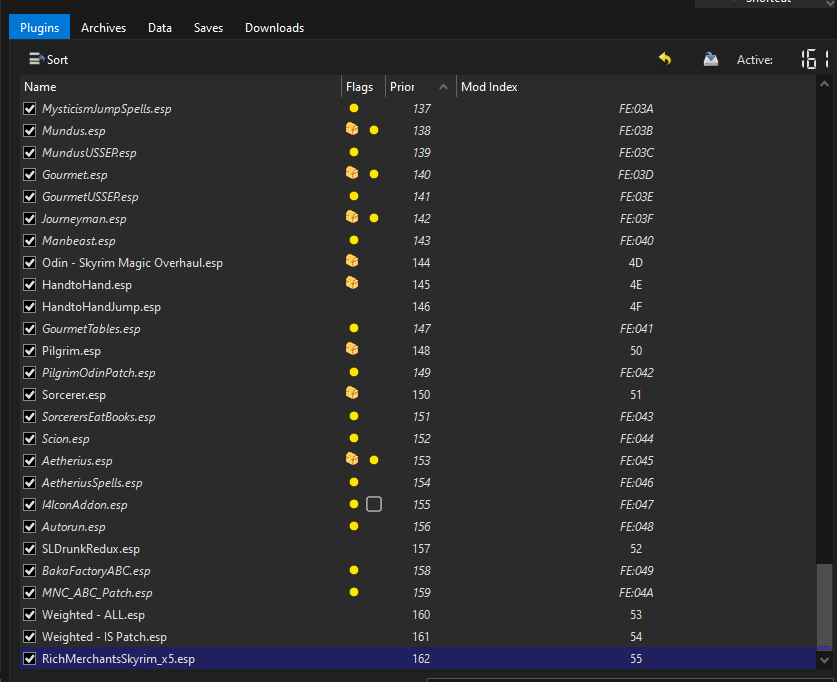
Task: Click the yellow flag dot for PilgrimOdinPatch.esp
Action: pyautogui.click(x=353, y=372)
